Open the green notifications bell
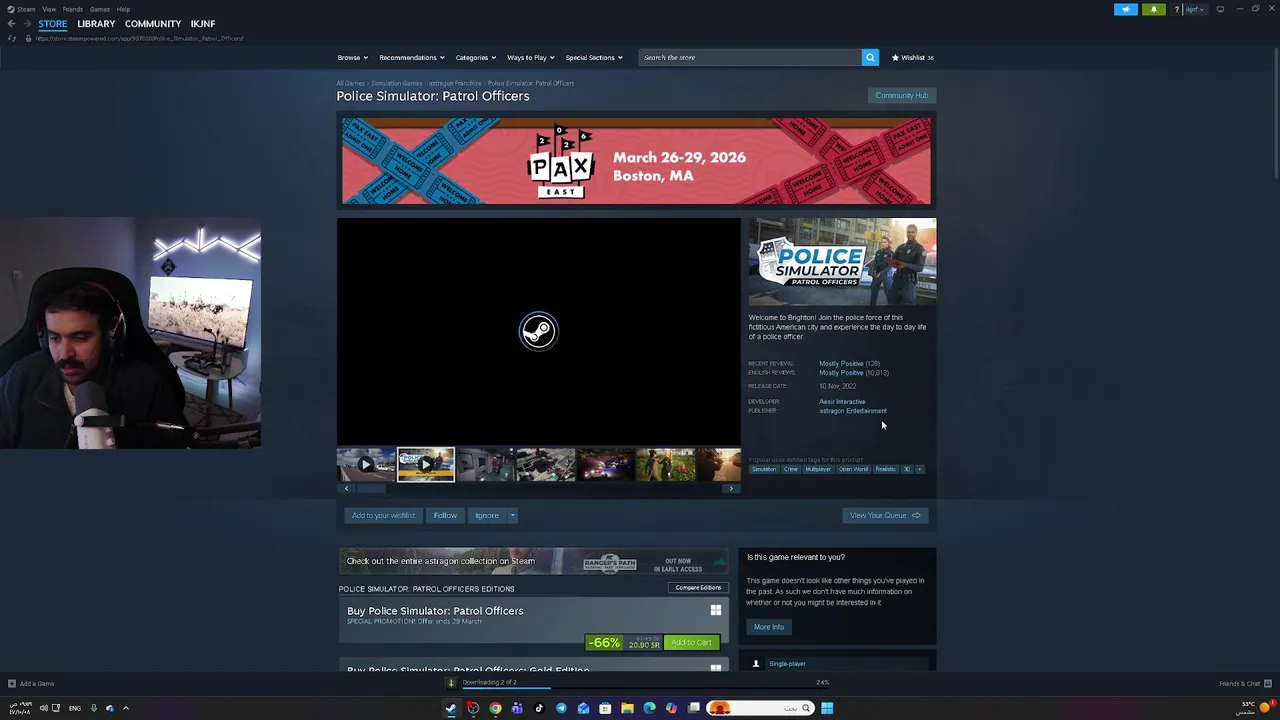The width and height of the screenshot is (1280, 720). pyautogui.click(x=1153, y=9)
